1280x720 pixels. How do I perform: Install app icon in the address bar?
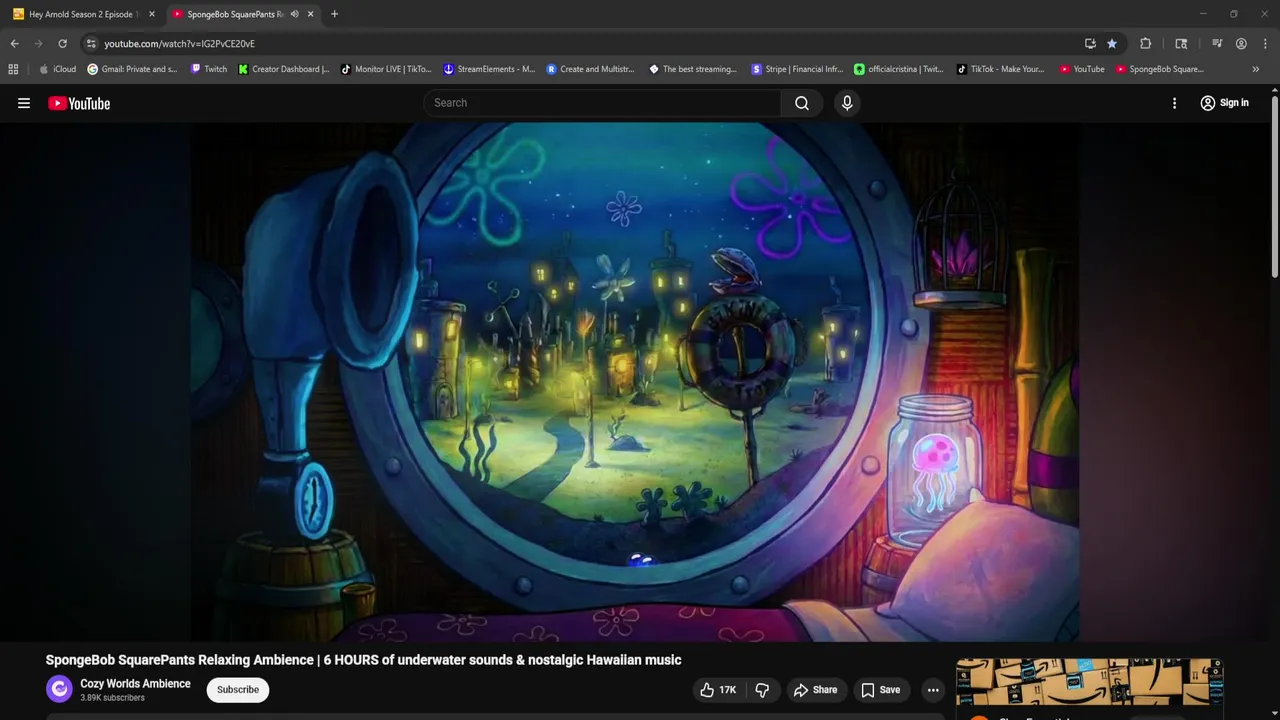[1090, 44]
